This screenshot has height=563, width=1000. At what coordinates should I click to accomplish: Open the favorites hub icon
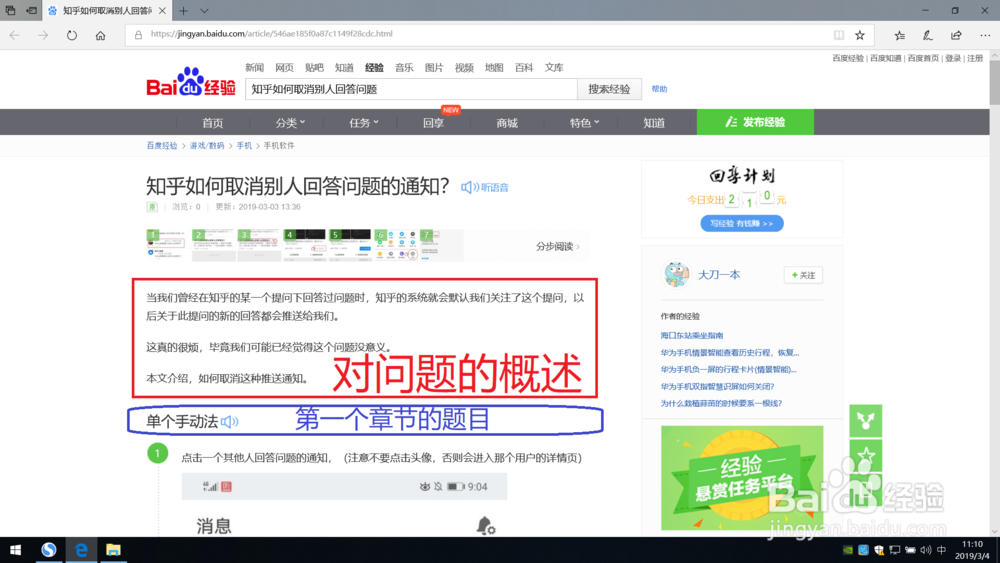[x=899, y=35]
